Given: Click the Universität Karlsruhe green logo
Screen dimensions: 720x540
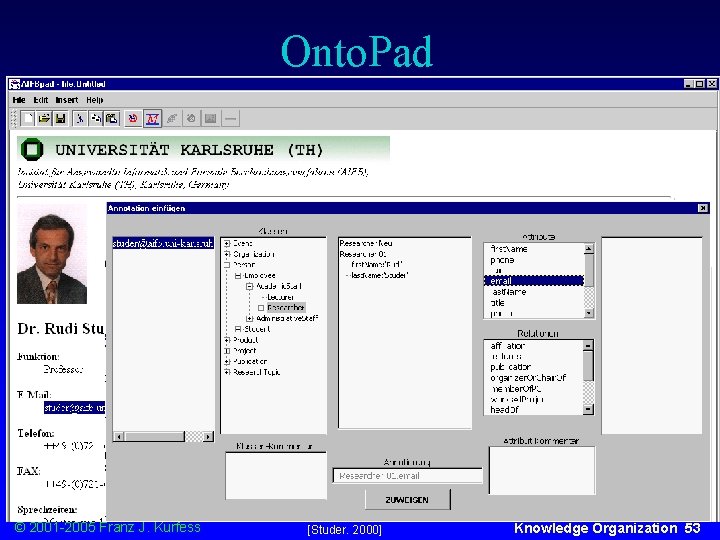Looking at the screenshot, I should (32, 150).
